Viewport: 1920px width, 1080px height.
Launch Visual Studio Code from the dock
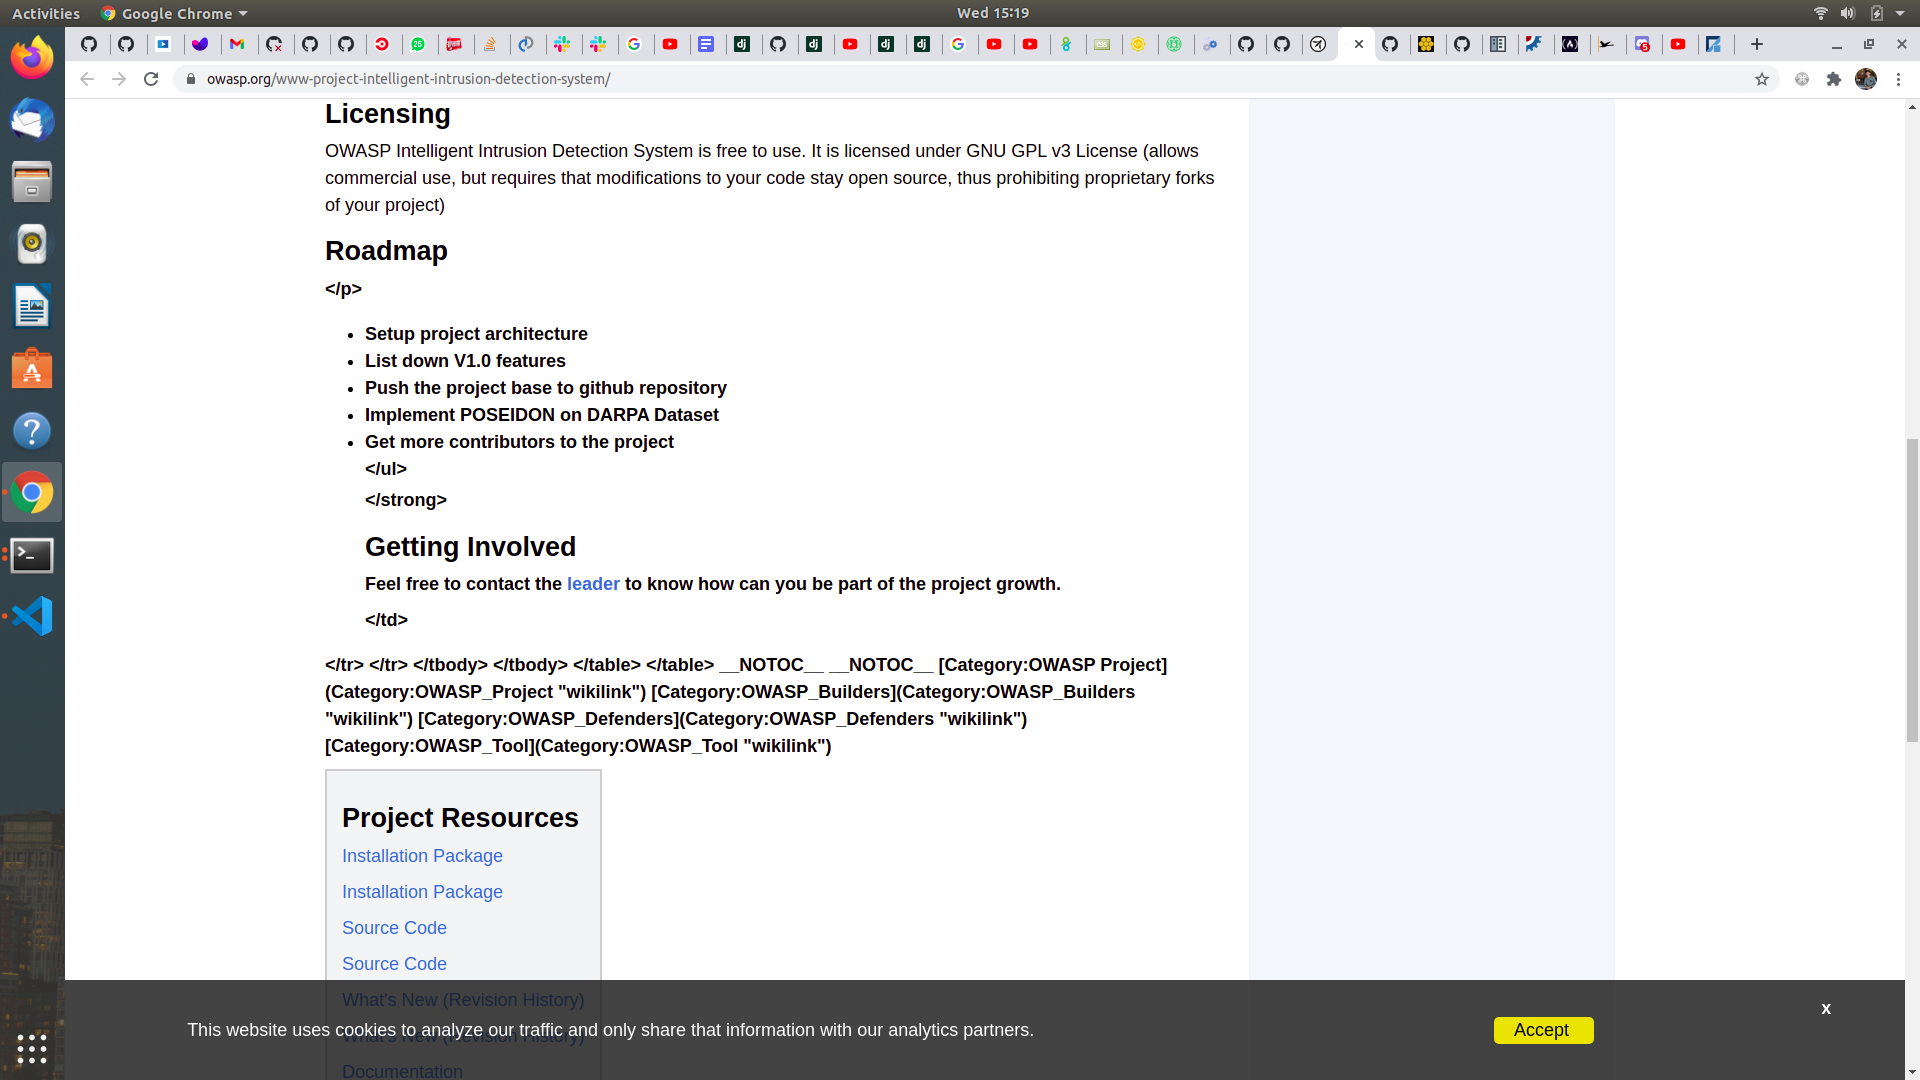point(32,616)
